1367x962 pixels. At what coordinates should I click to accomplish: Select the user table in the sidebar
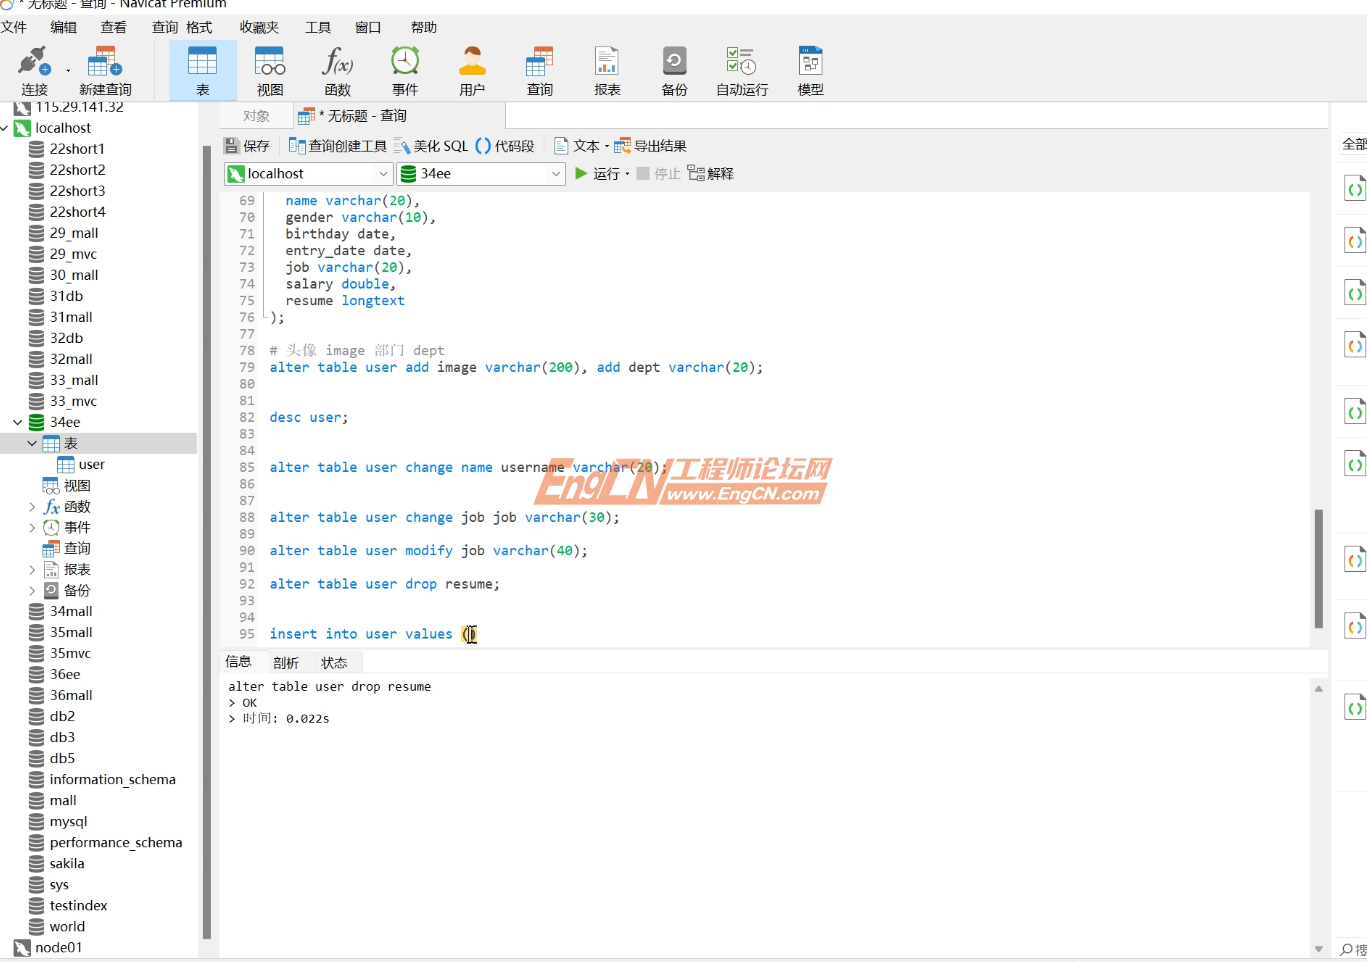(89, 464)
